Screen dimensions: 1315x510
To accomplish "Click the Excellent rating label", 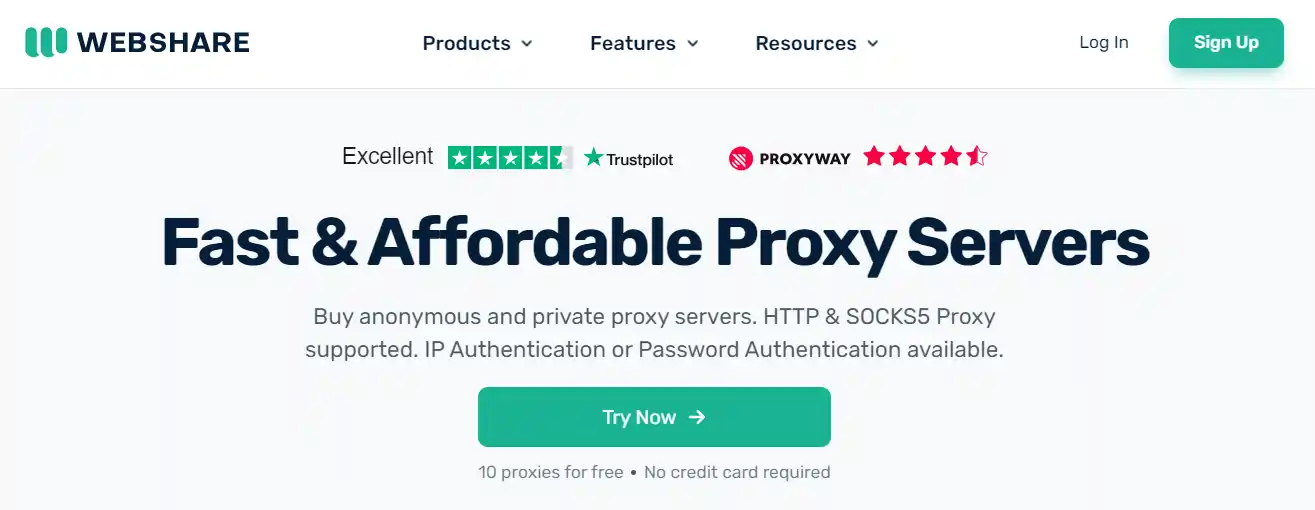I will pos(388,157).
